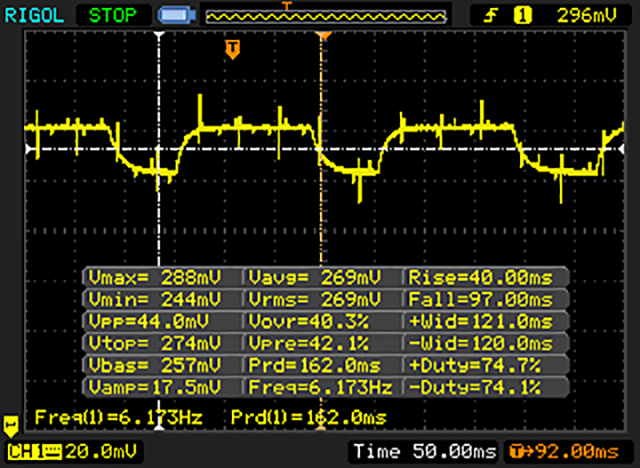This screenshot has height=468, width=640.
Task: Click the Vmax= 288mV measurement
Action: click(155, 278)
